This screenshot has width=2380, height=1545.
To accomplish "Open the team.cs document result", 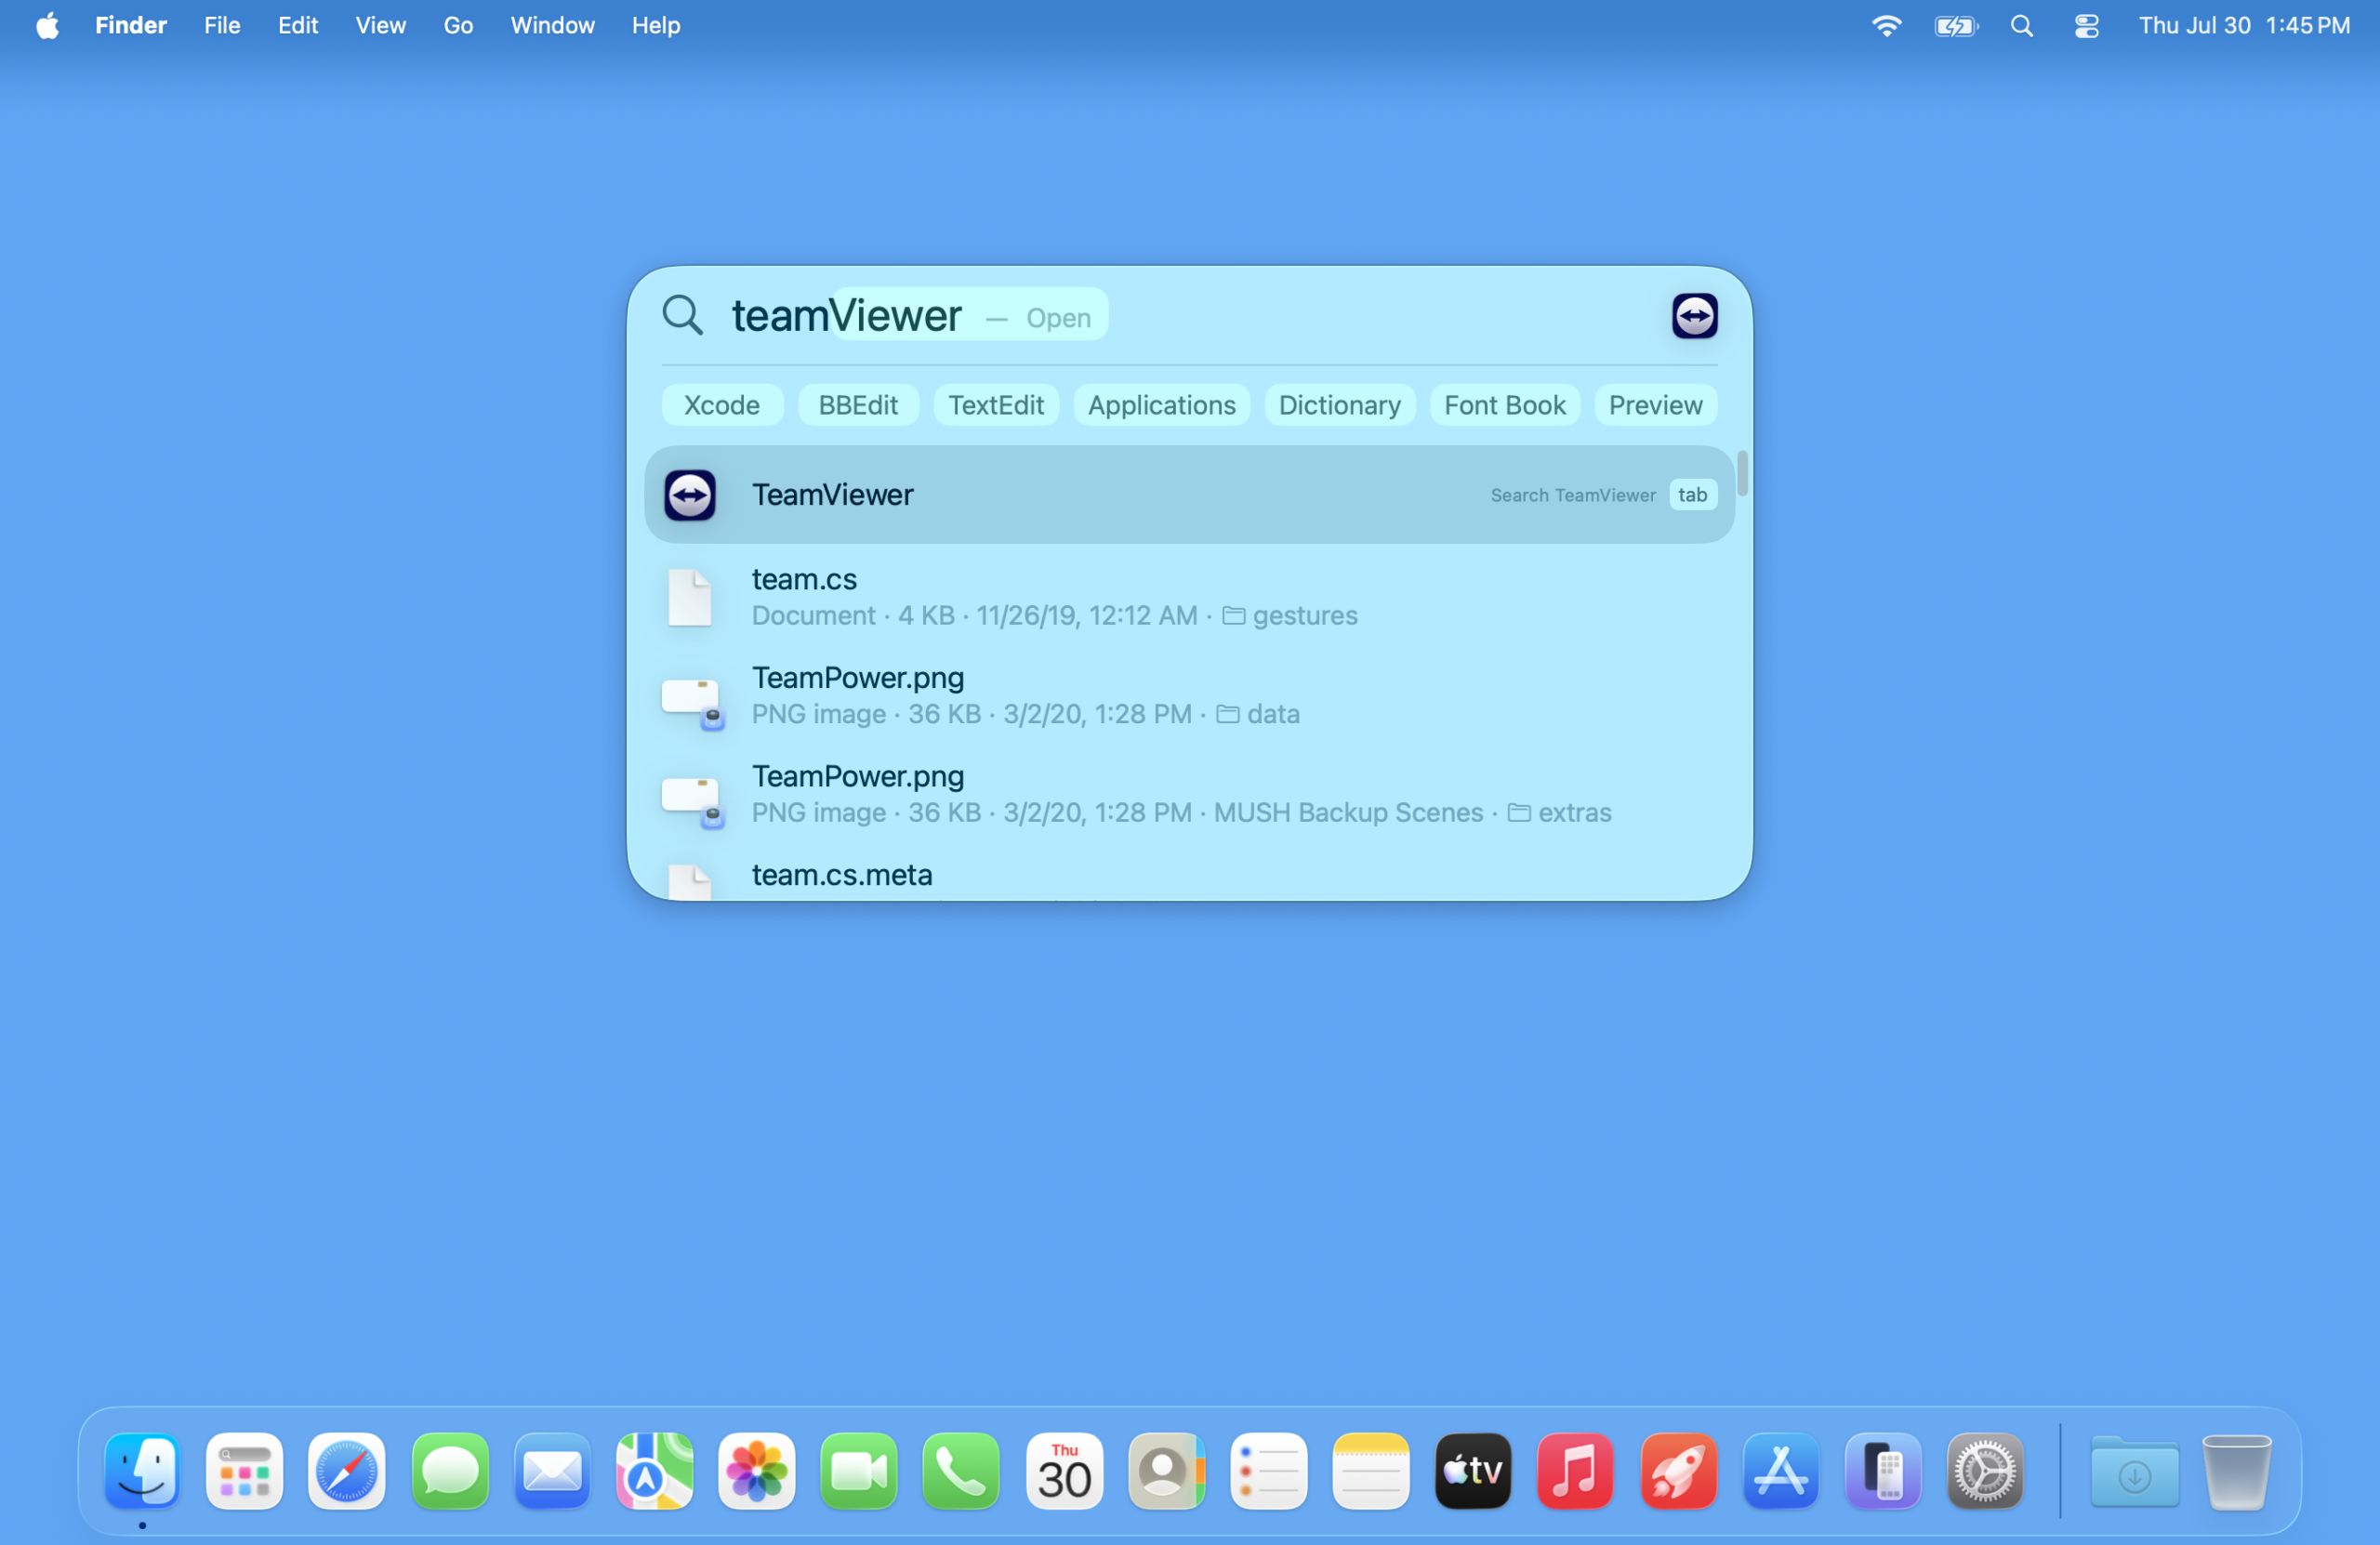I will pos(1188,596).
